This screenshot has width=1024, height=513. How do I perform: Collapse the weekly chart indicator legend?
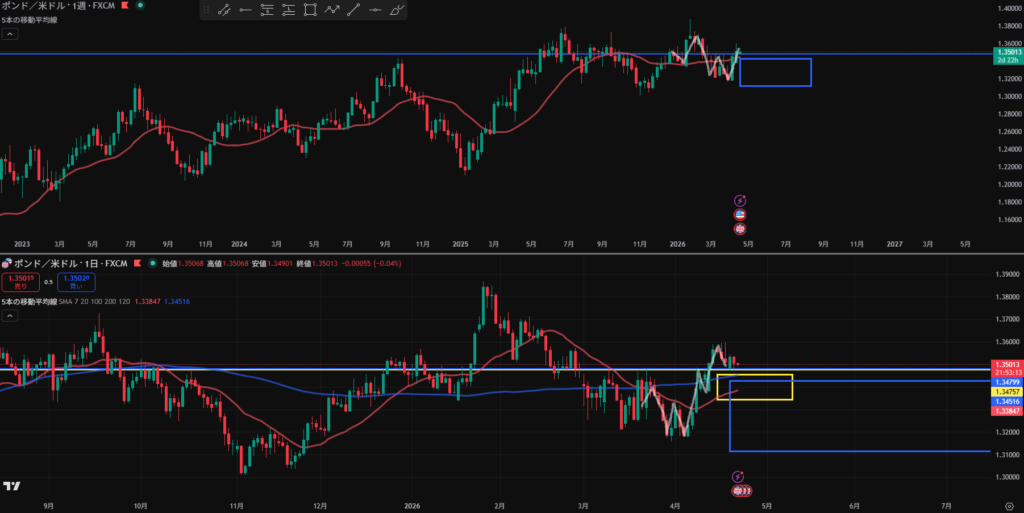10,34
